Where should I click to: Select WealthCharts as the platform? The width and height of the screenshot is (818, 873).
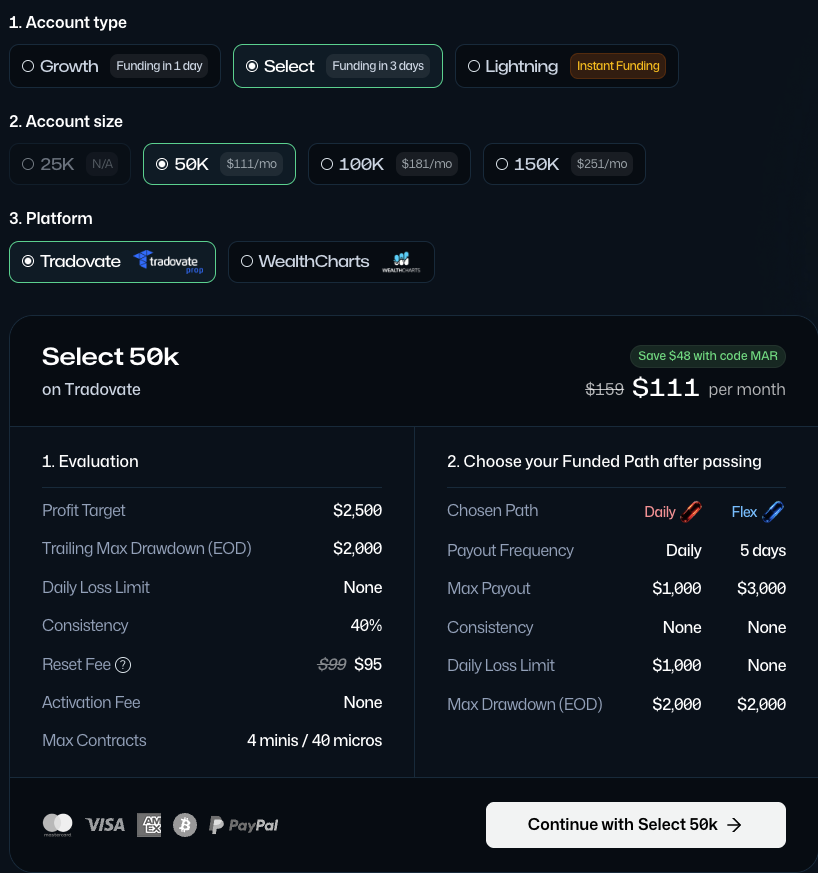(331, 262)
